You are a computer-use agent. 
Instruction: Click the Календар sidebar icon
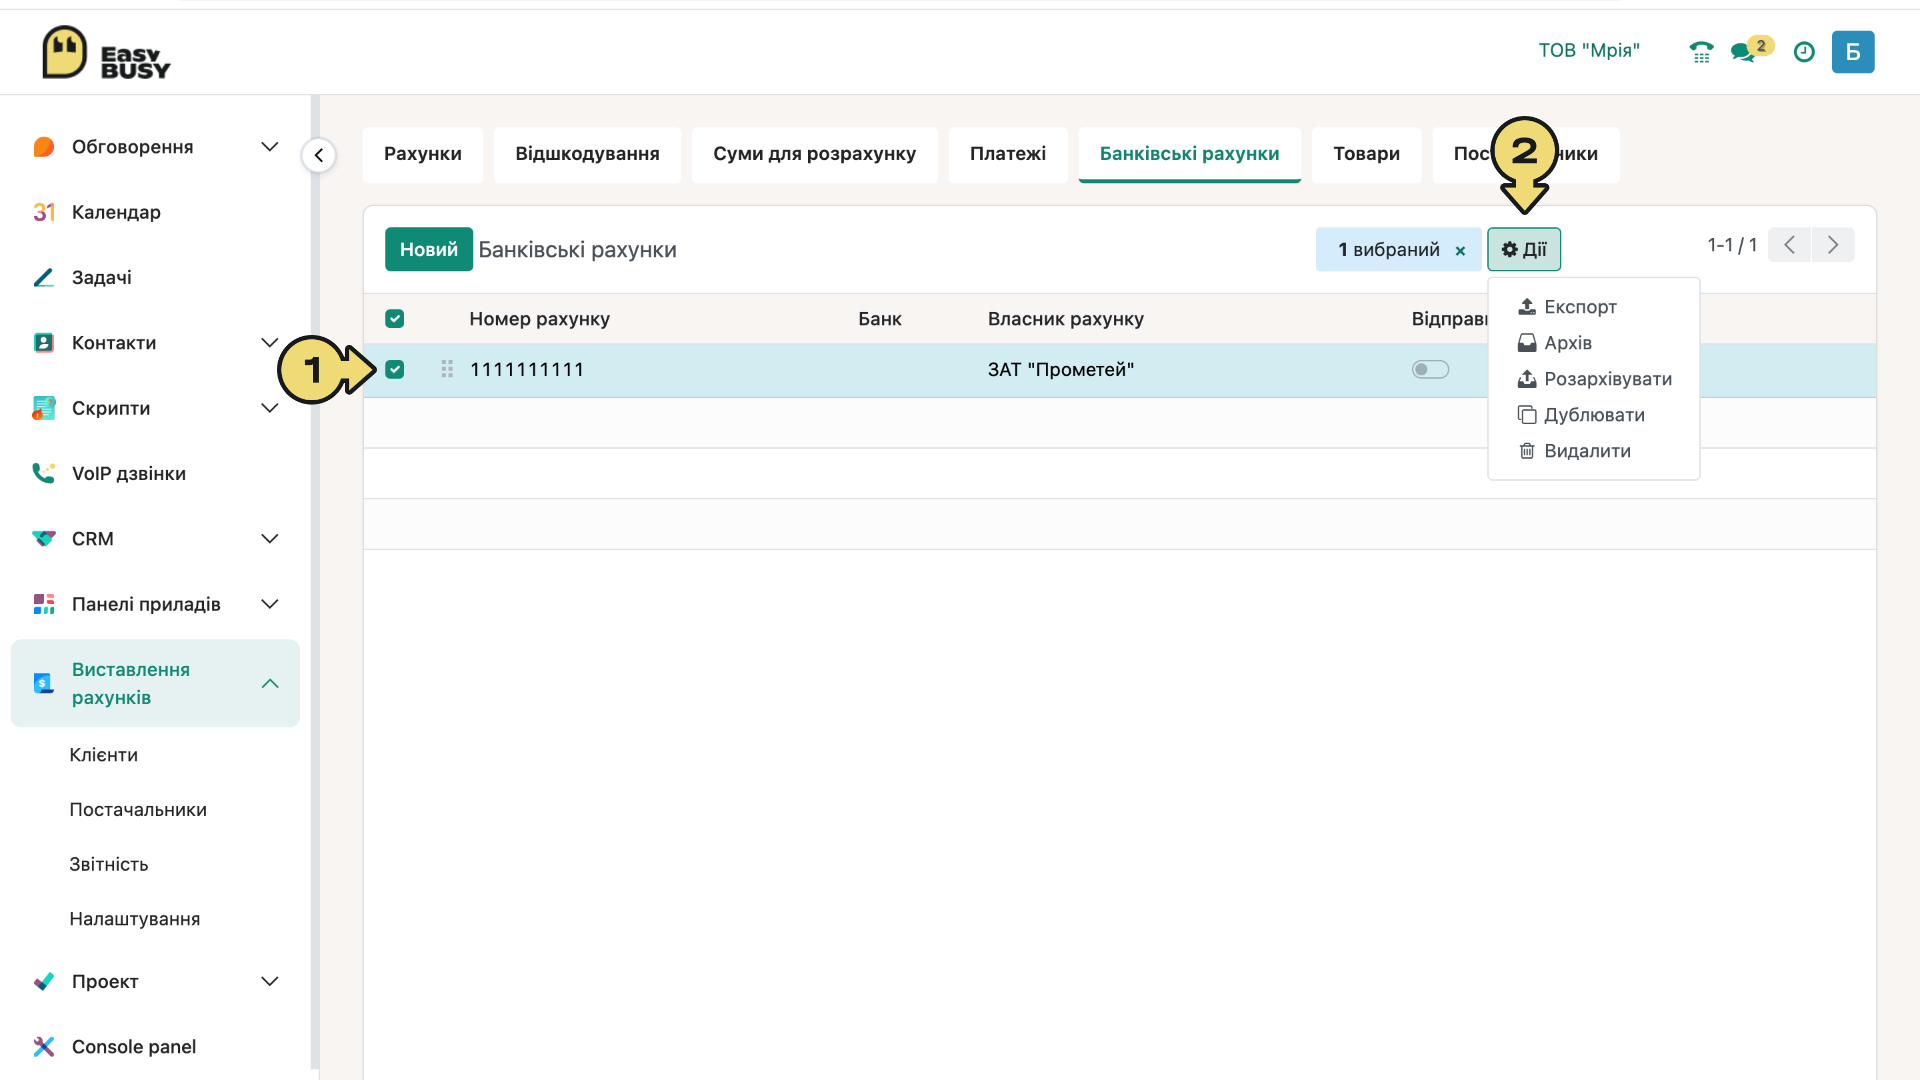tap(43, 212)
